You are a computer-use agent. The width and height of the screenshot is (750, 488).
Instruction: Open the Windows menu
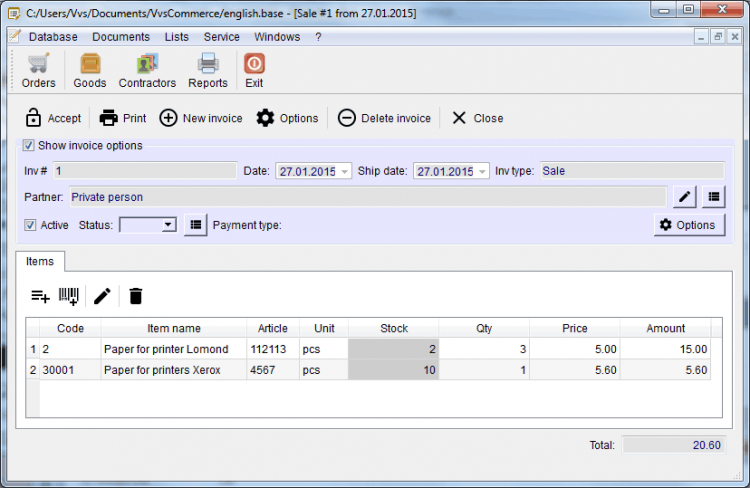click(x=277, y=37)
